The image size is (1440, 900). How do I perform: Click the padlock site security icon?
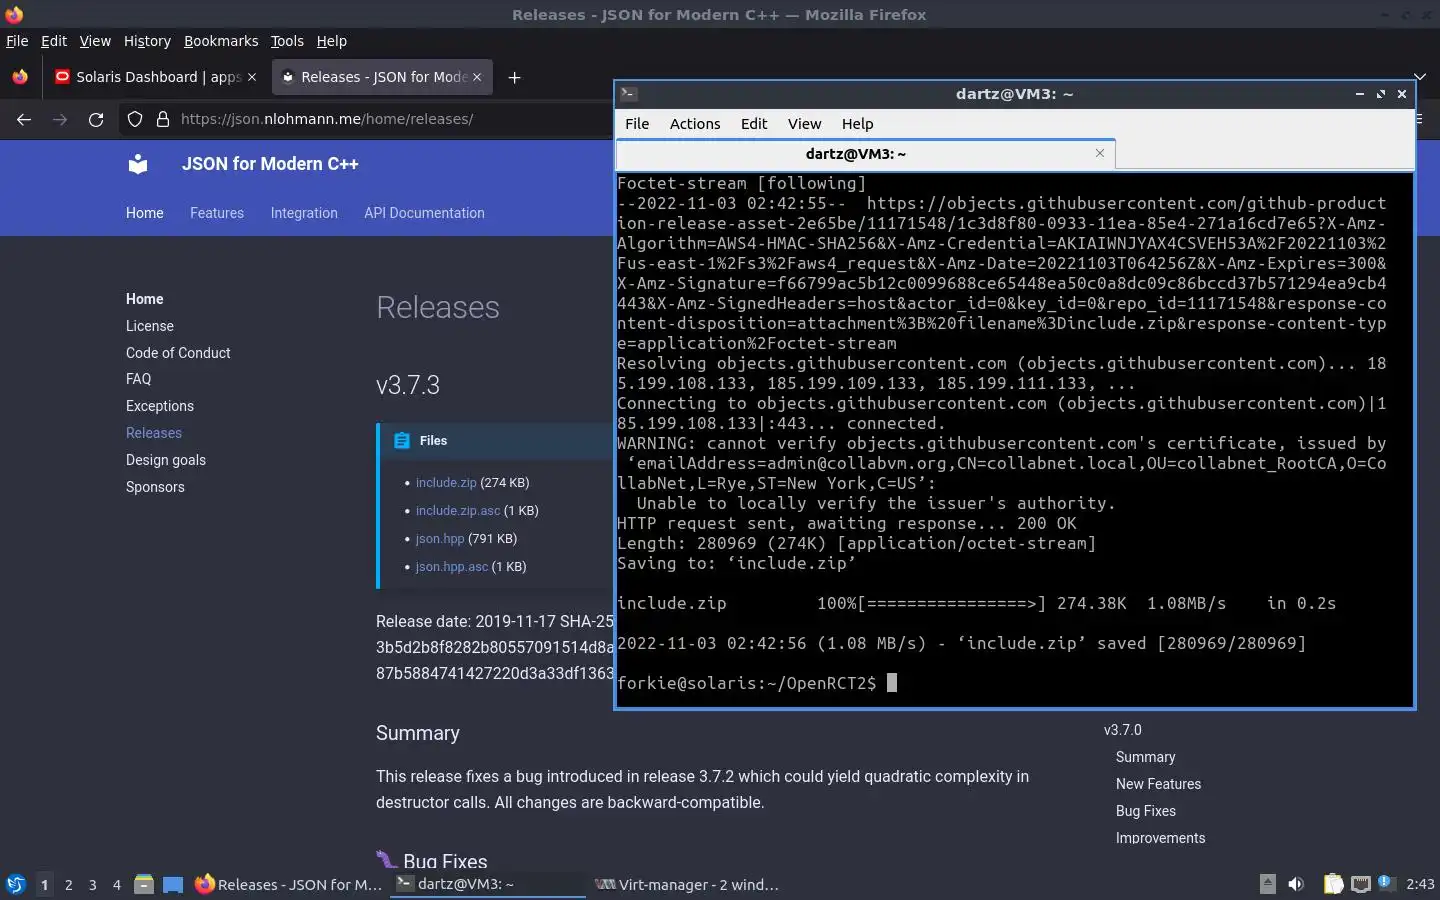pos(163,119)
